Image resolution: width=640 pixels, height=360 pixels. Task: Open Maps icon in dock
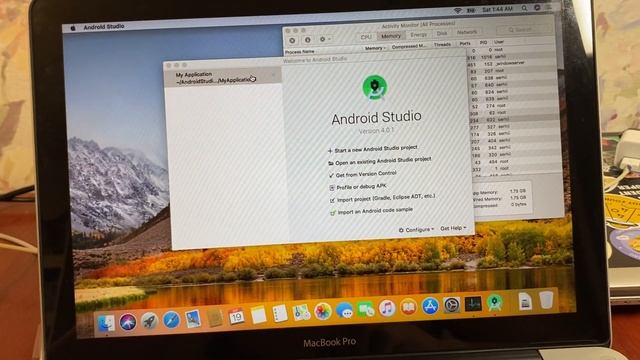coord(302,313)
